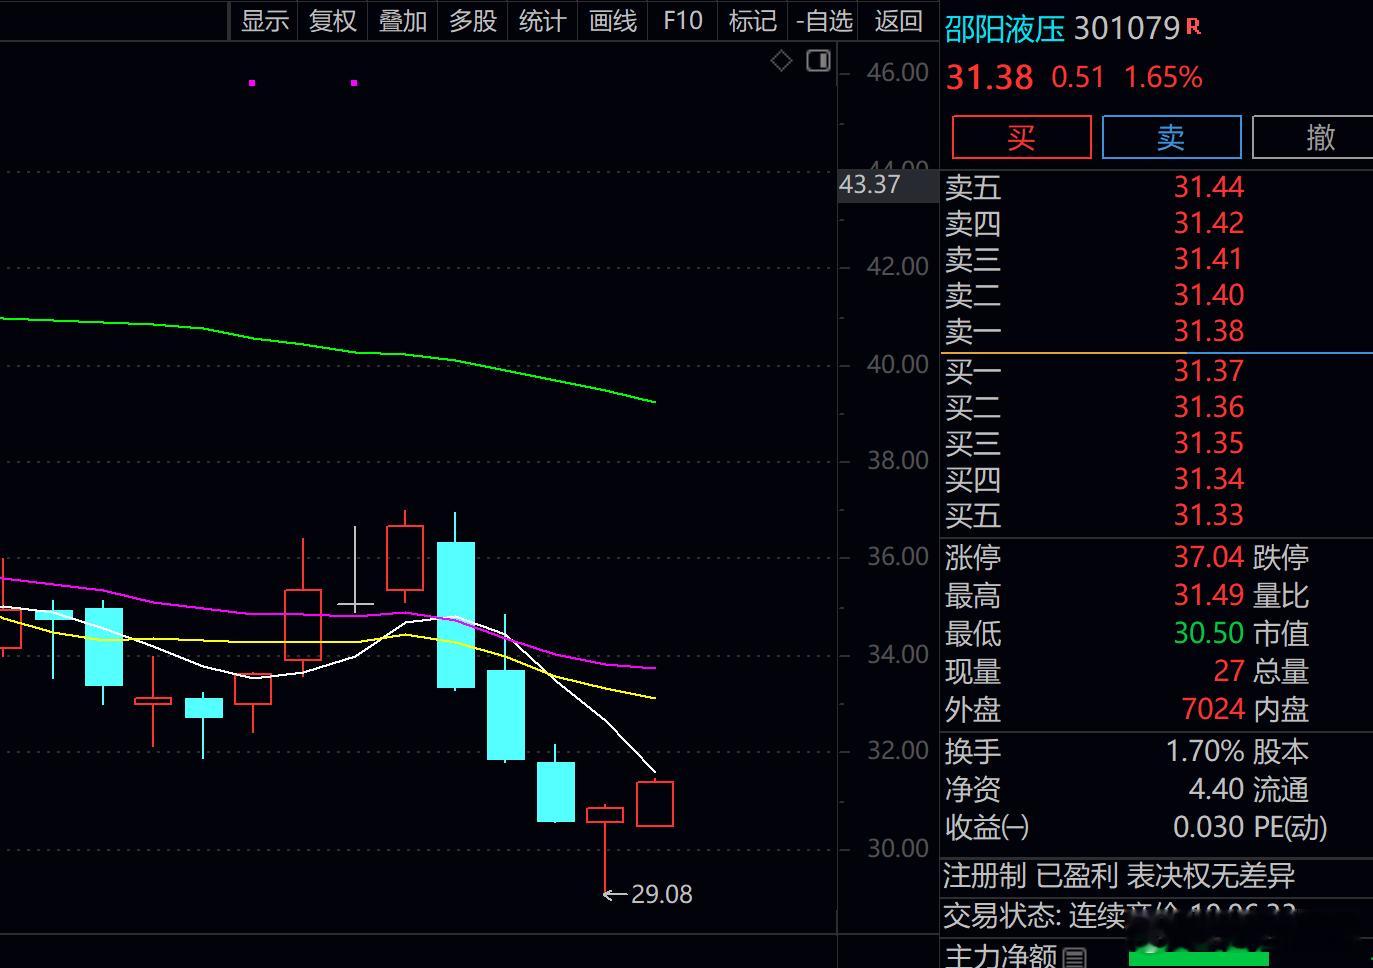Select the 卖一 price 31.38
The width and height of the screenshot is (1373, 968).
pos(1208,331)
